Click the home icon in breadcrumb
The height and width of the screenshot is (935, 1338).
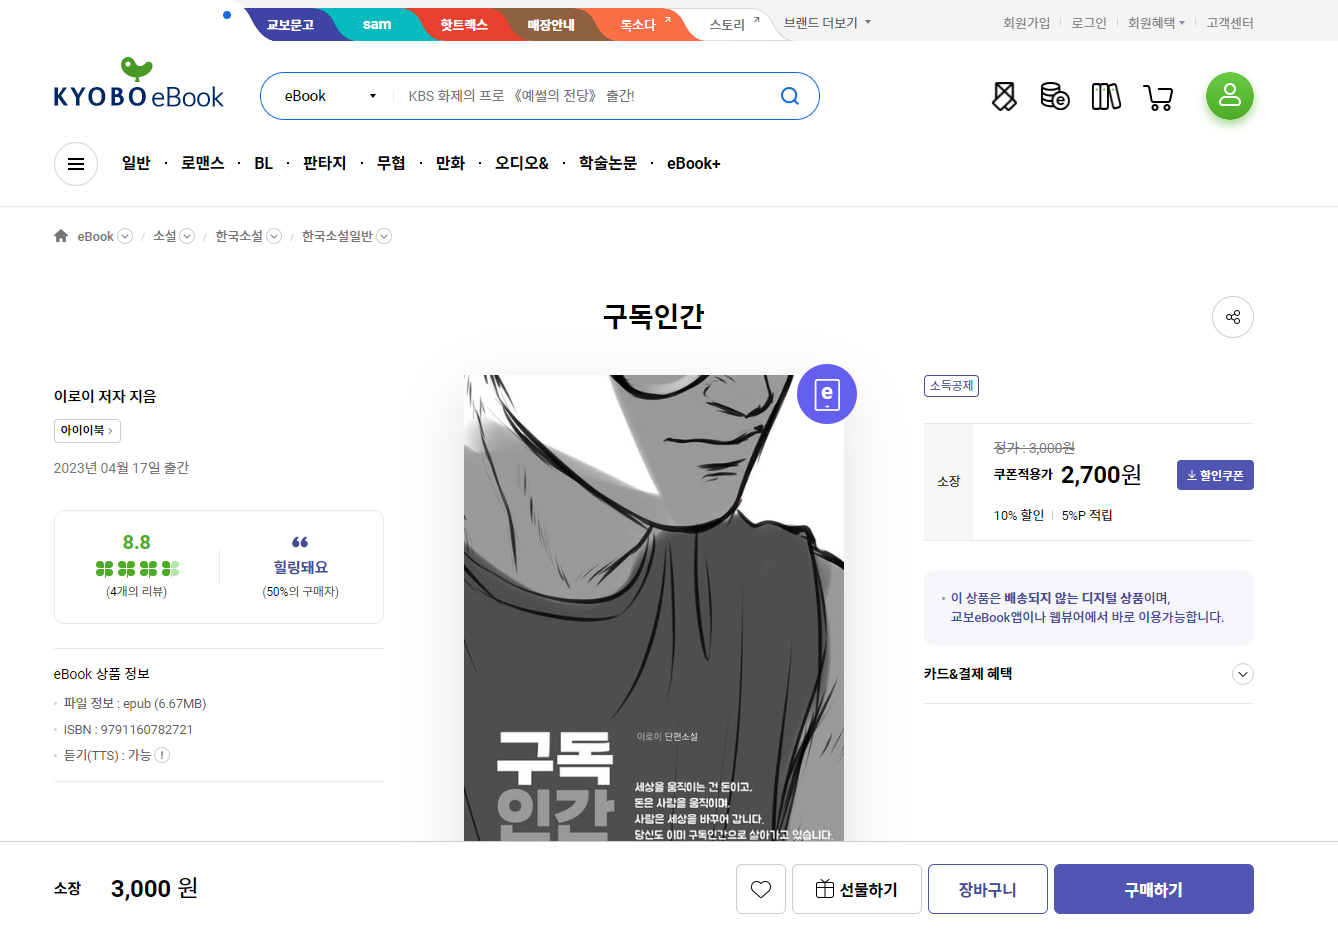click(x=61, y=236)
